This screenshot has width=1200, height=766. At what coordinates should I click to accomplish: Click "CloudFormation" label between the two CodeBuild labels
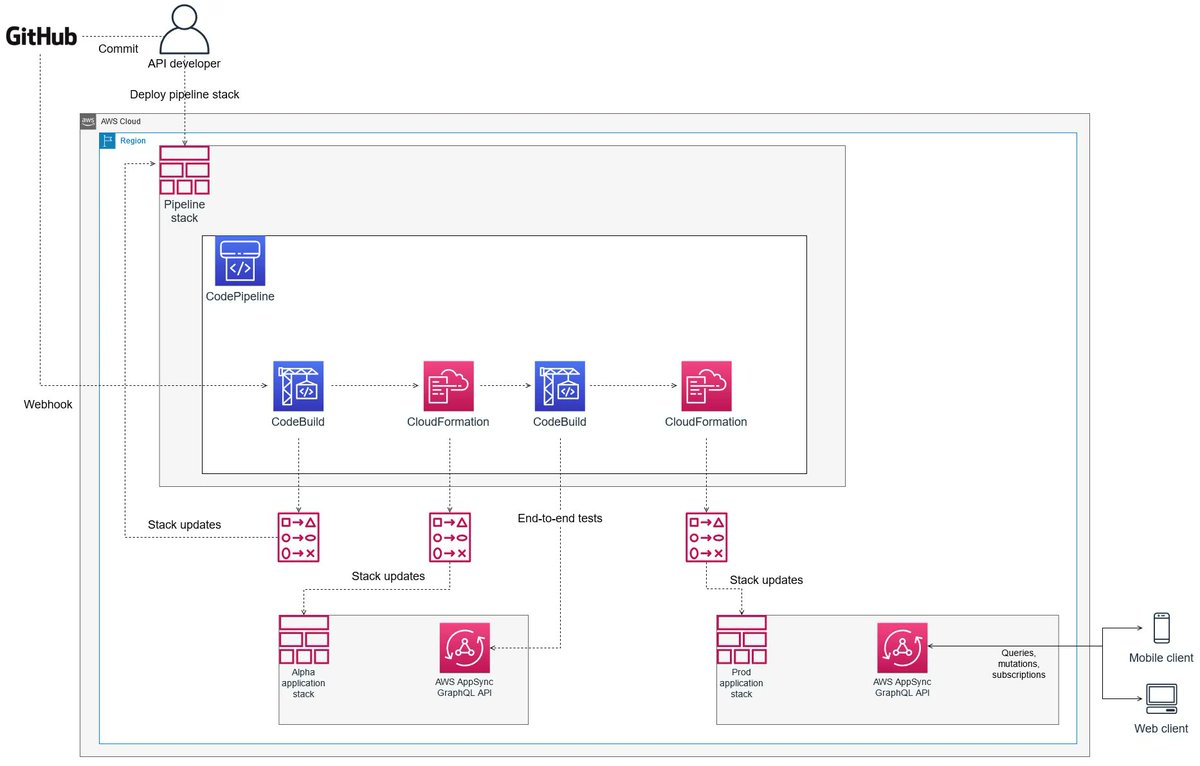449,422
